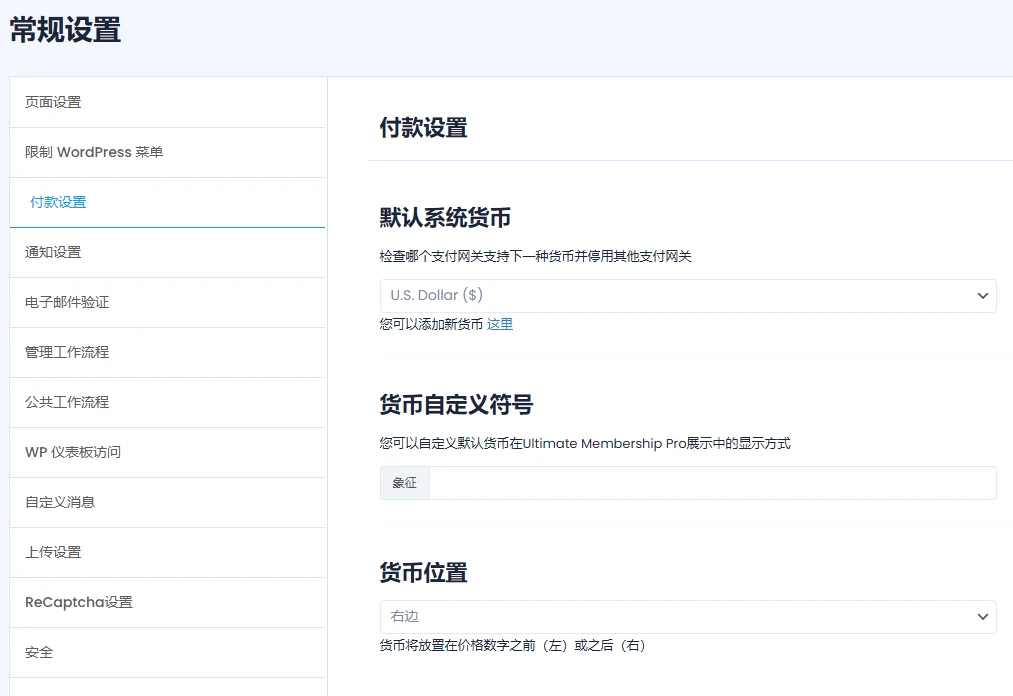This screenshot has width=1013, height=696.
Task: Open the 货币位置 dropdown showing 右边
Action: (x=687, y=616)
